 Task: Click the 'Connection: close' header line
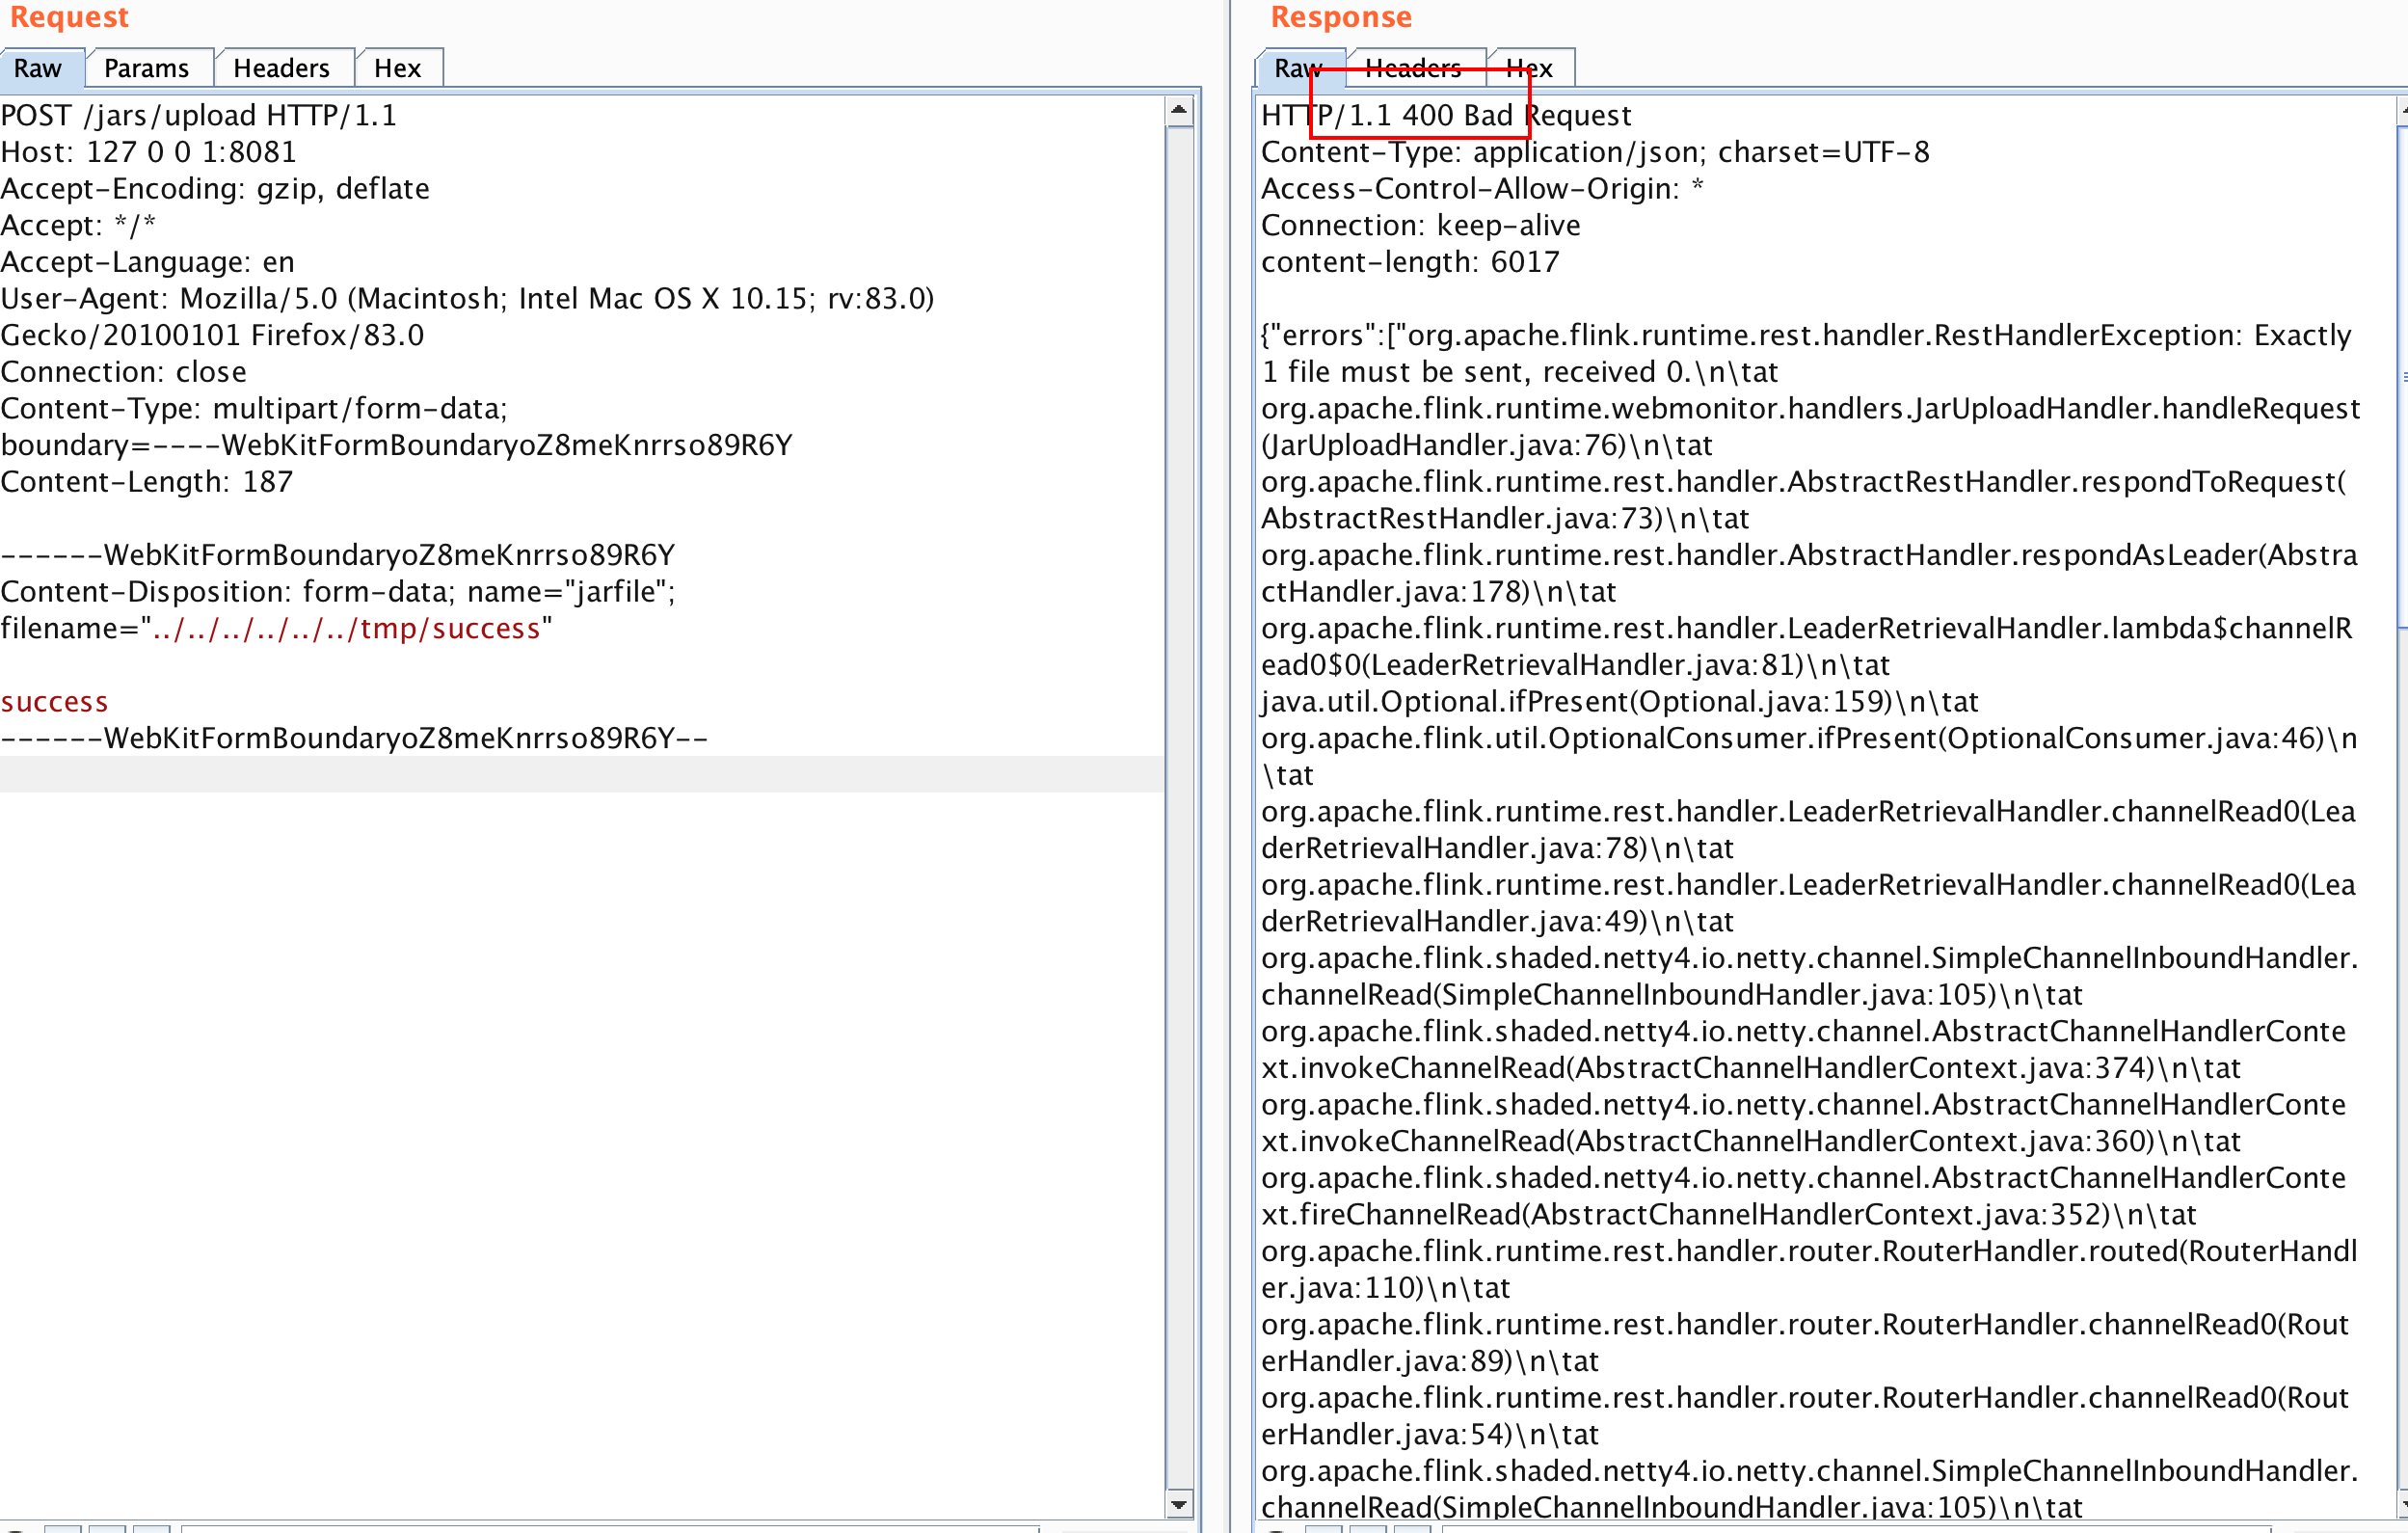123,372
